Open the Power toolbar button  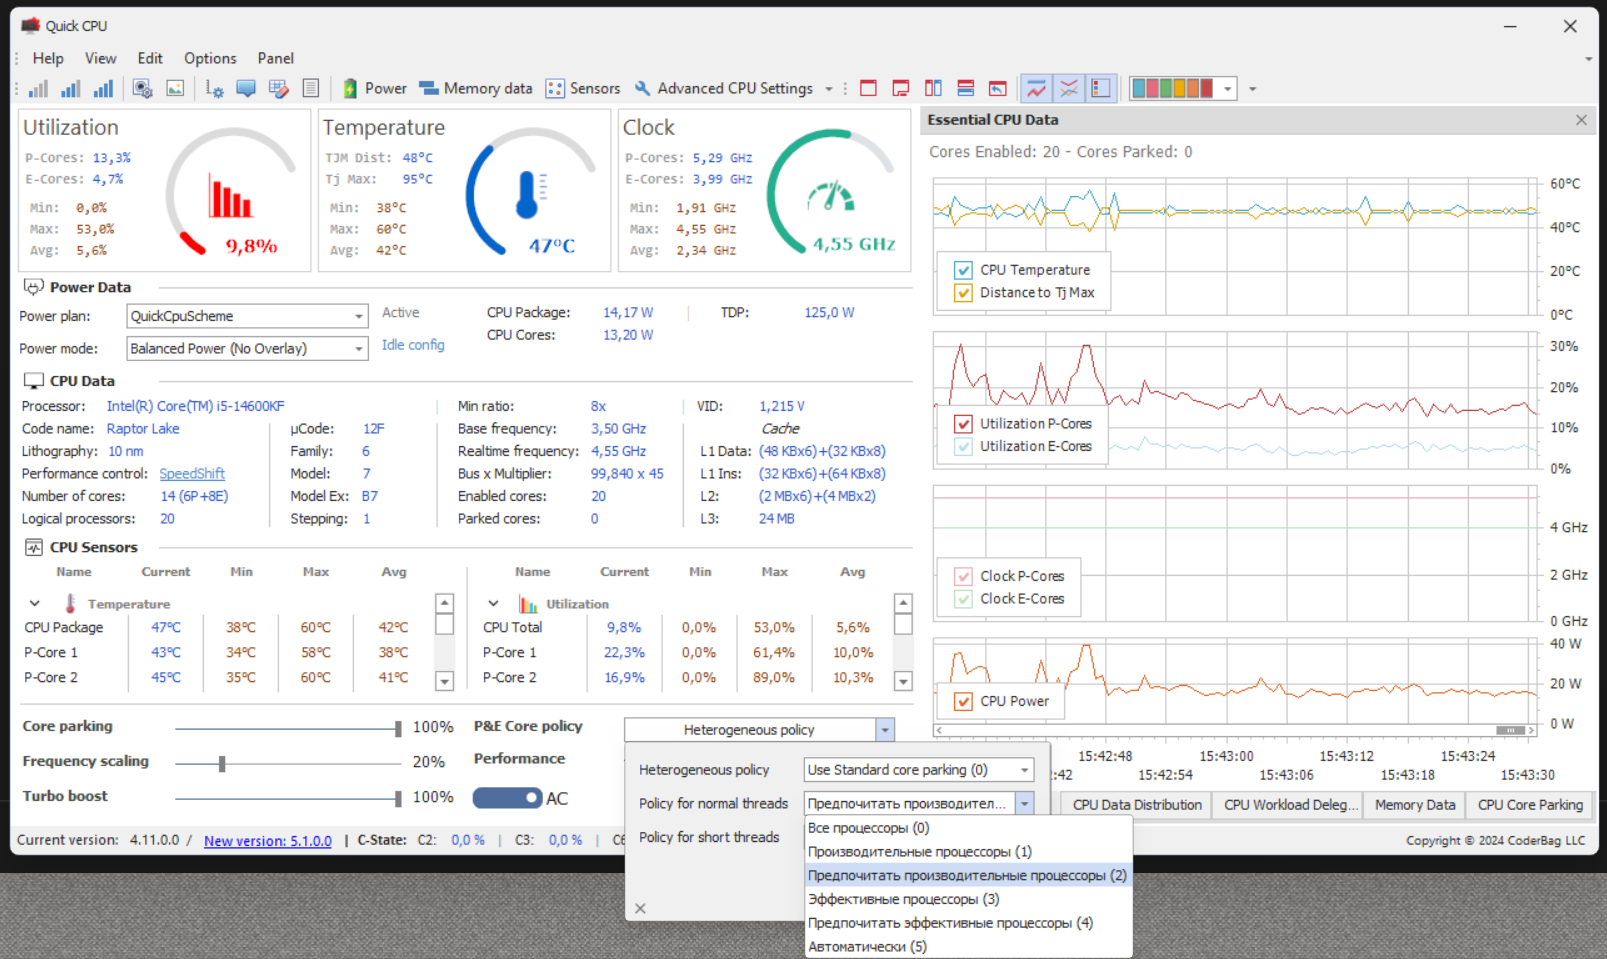(x=375, y=89)
